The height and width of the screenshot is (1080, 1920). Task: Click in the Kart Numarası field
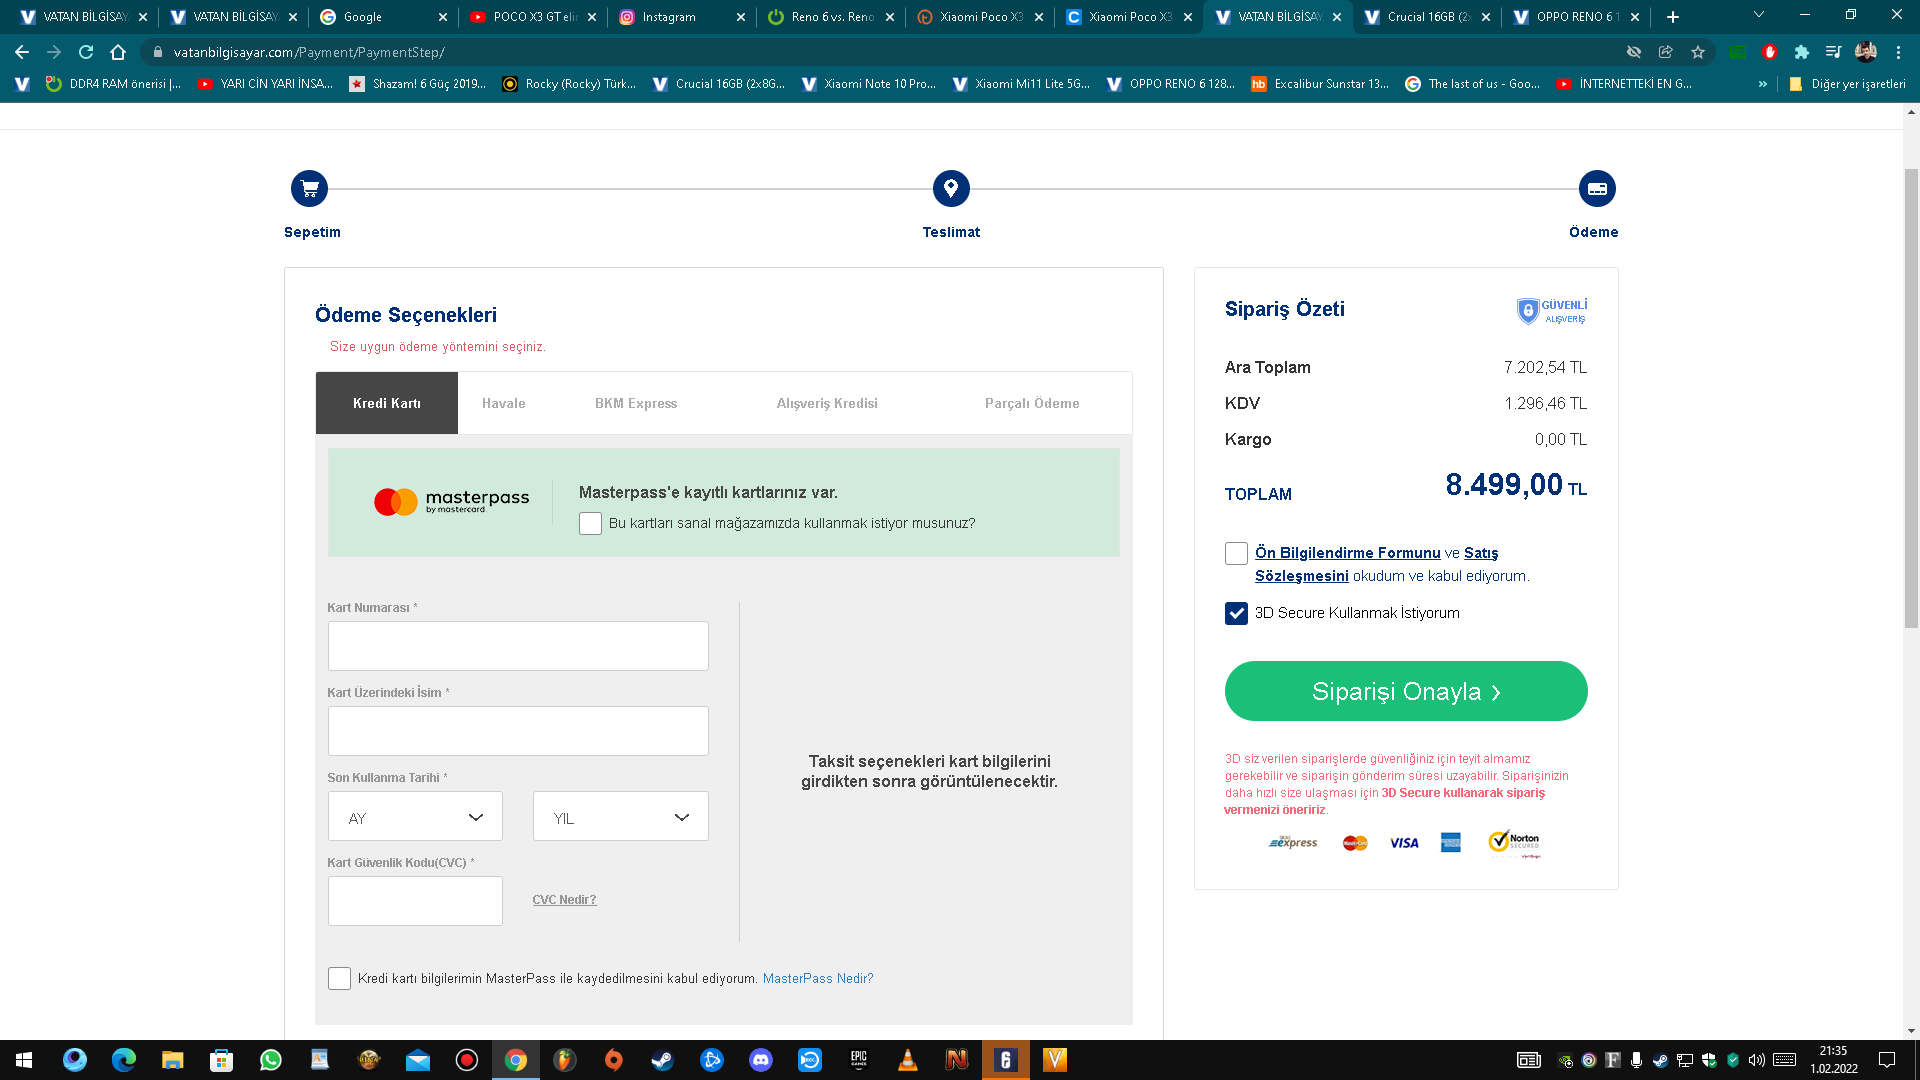click(518, 646)
